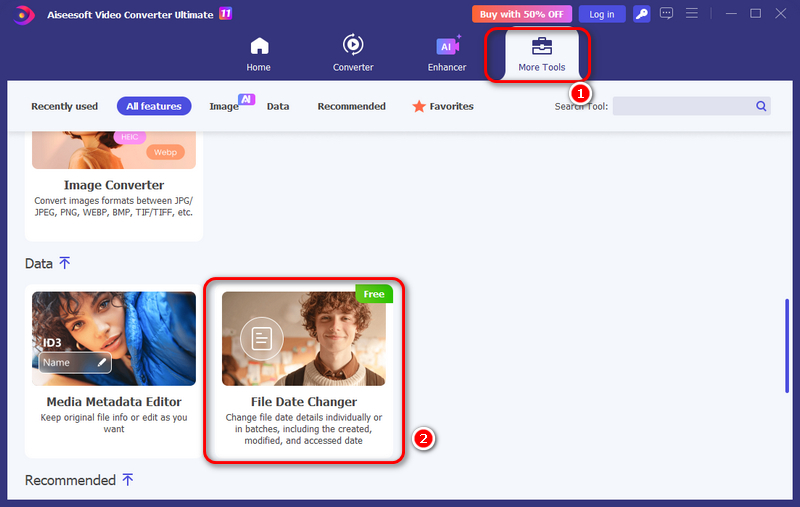
Task: Minimize the application window
Action: 731,14
